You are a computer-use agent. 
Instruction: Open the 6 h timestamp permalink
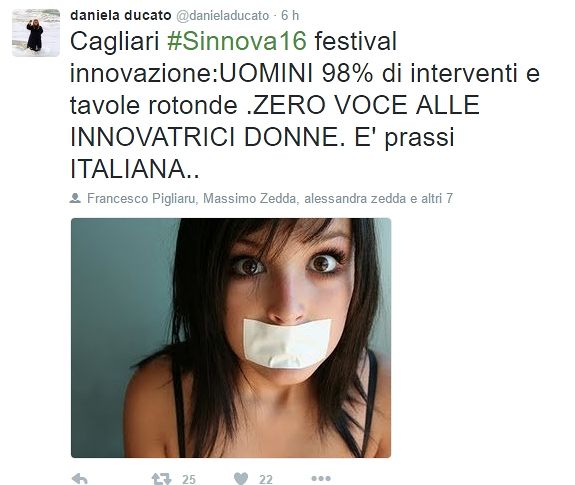point(290,15)
